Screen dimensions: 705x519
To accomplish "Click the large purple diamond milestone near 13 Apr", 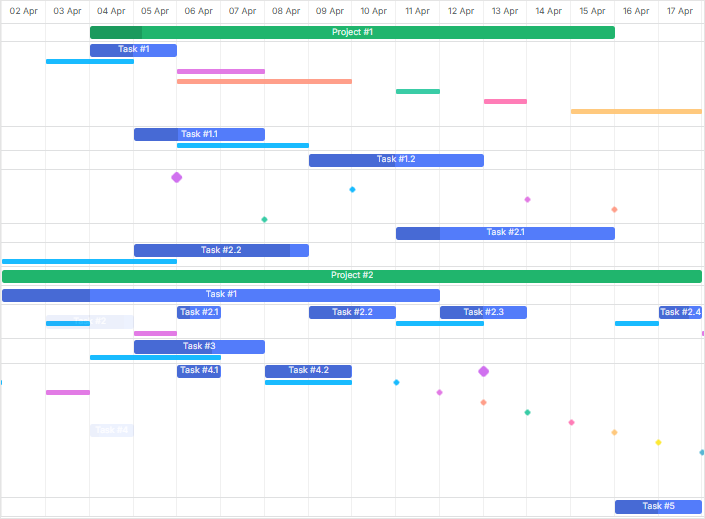I will [484, 371].
